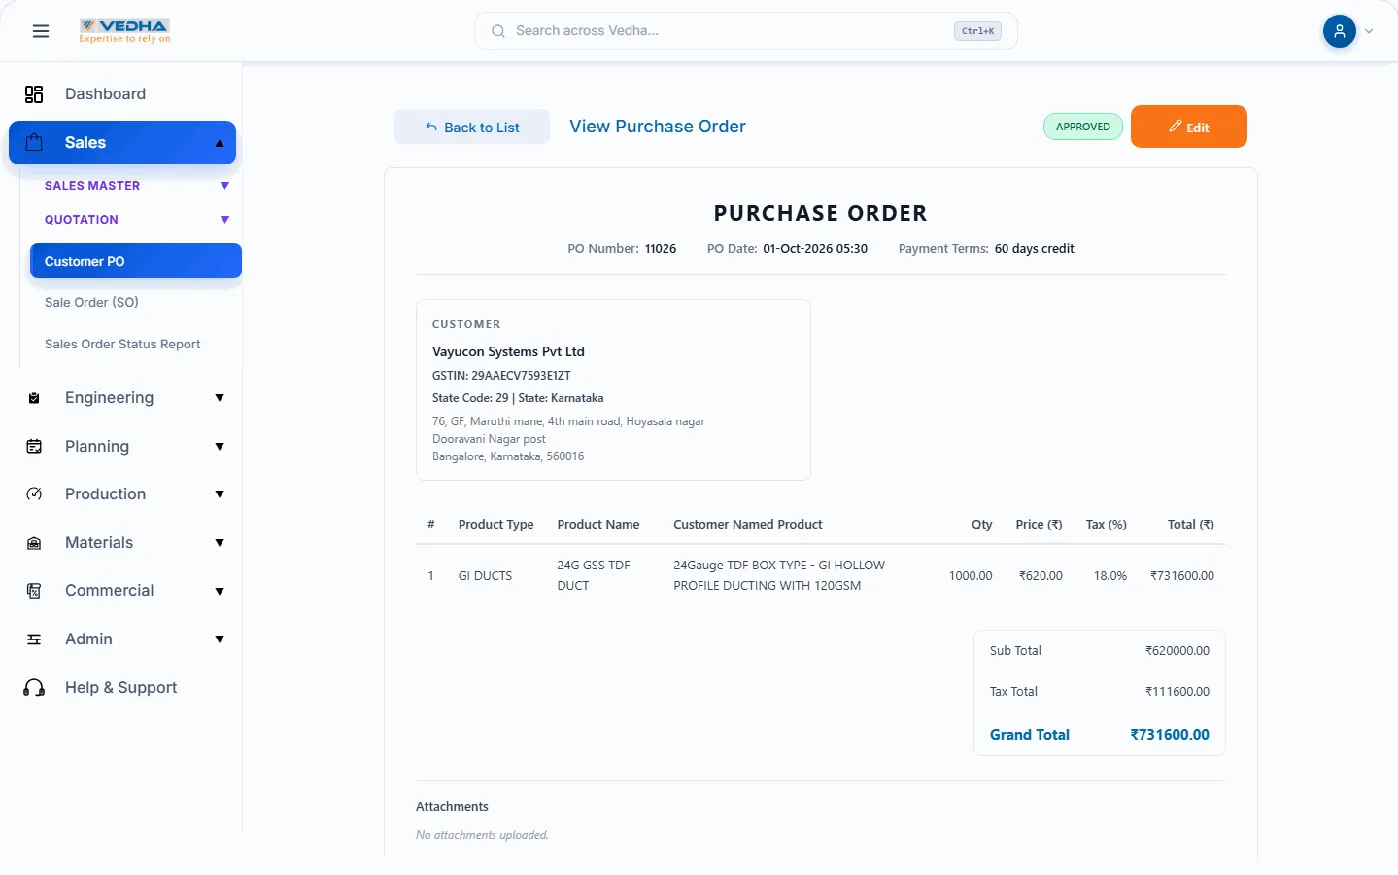
Task: Open the Dashboard menu item
Action: (122, 94)
